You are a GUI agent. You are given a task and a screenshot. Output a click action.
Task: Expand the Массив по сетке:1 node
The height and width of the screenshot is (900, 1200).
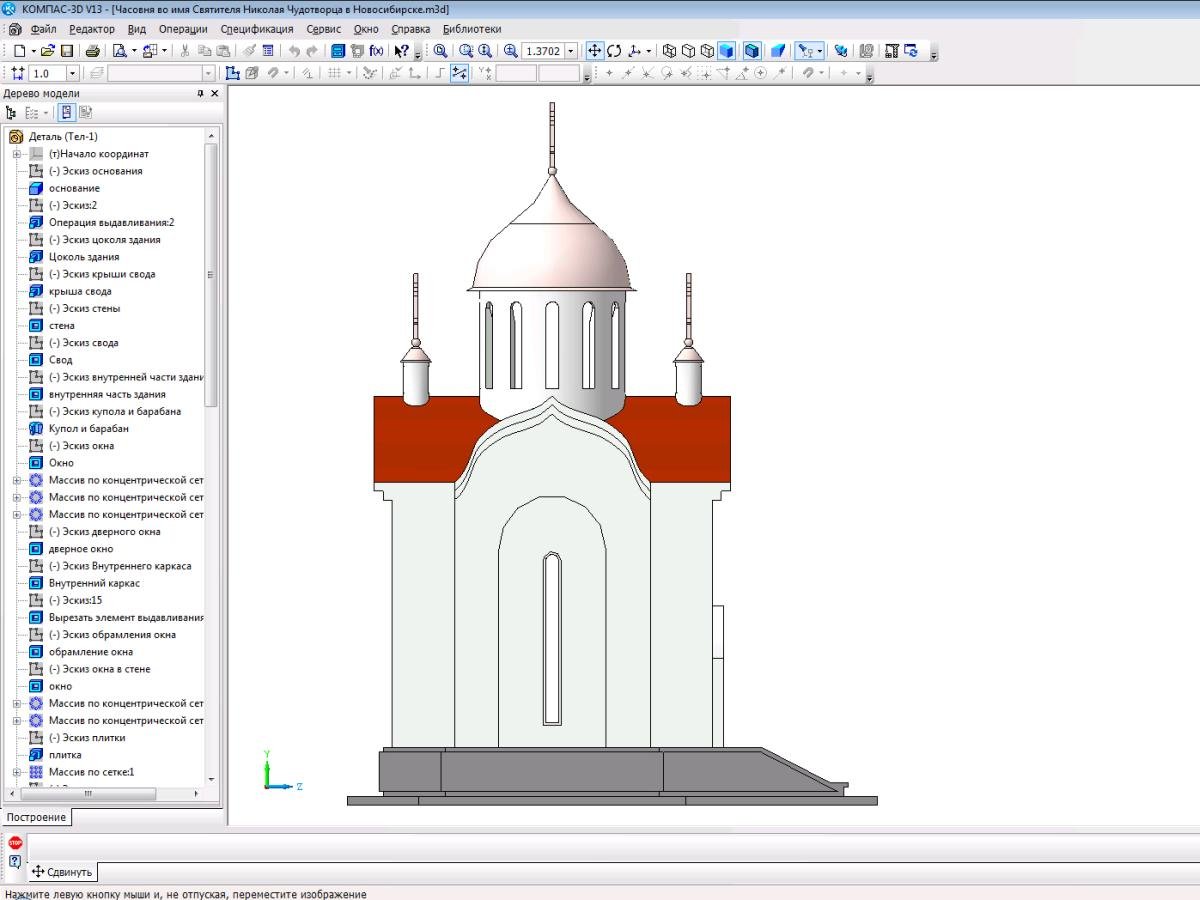tap(17, 772)
